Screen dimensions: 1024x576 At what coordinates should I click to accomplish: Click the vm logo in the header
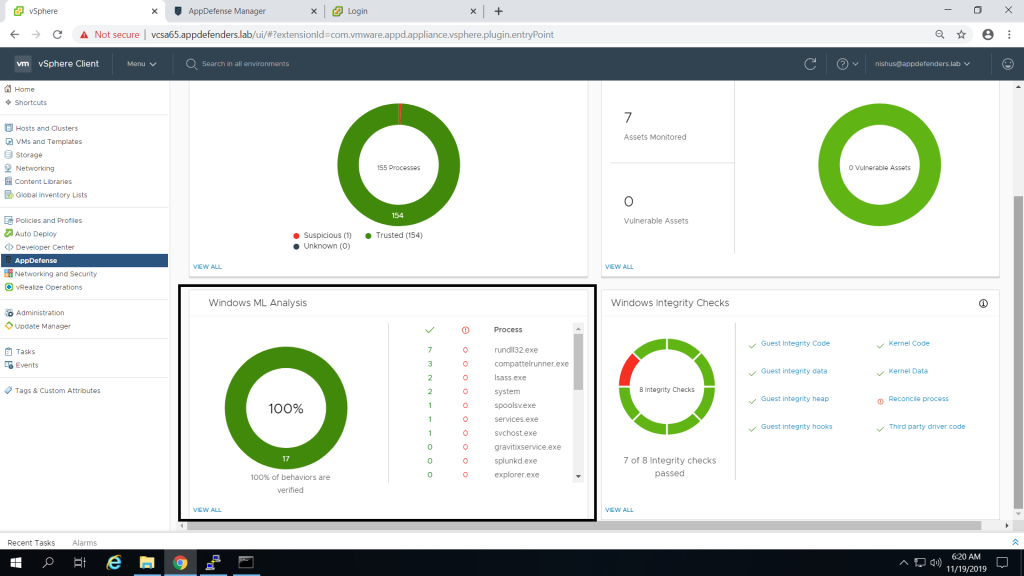[23, 64]
